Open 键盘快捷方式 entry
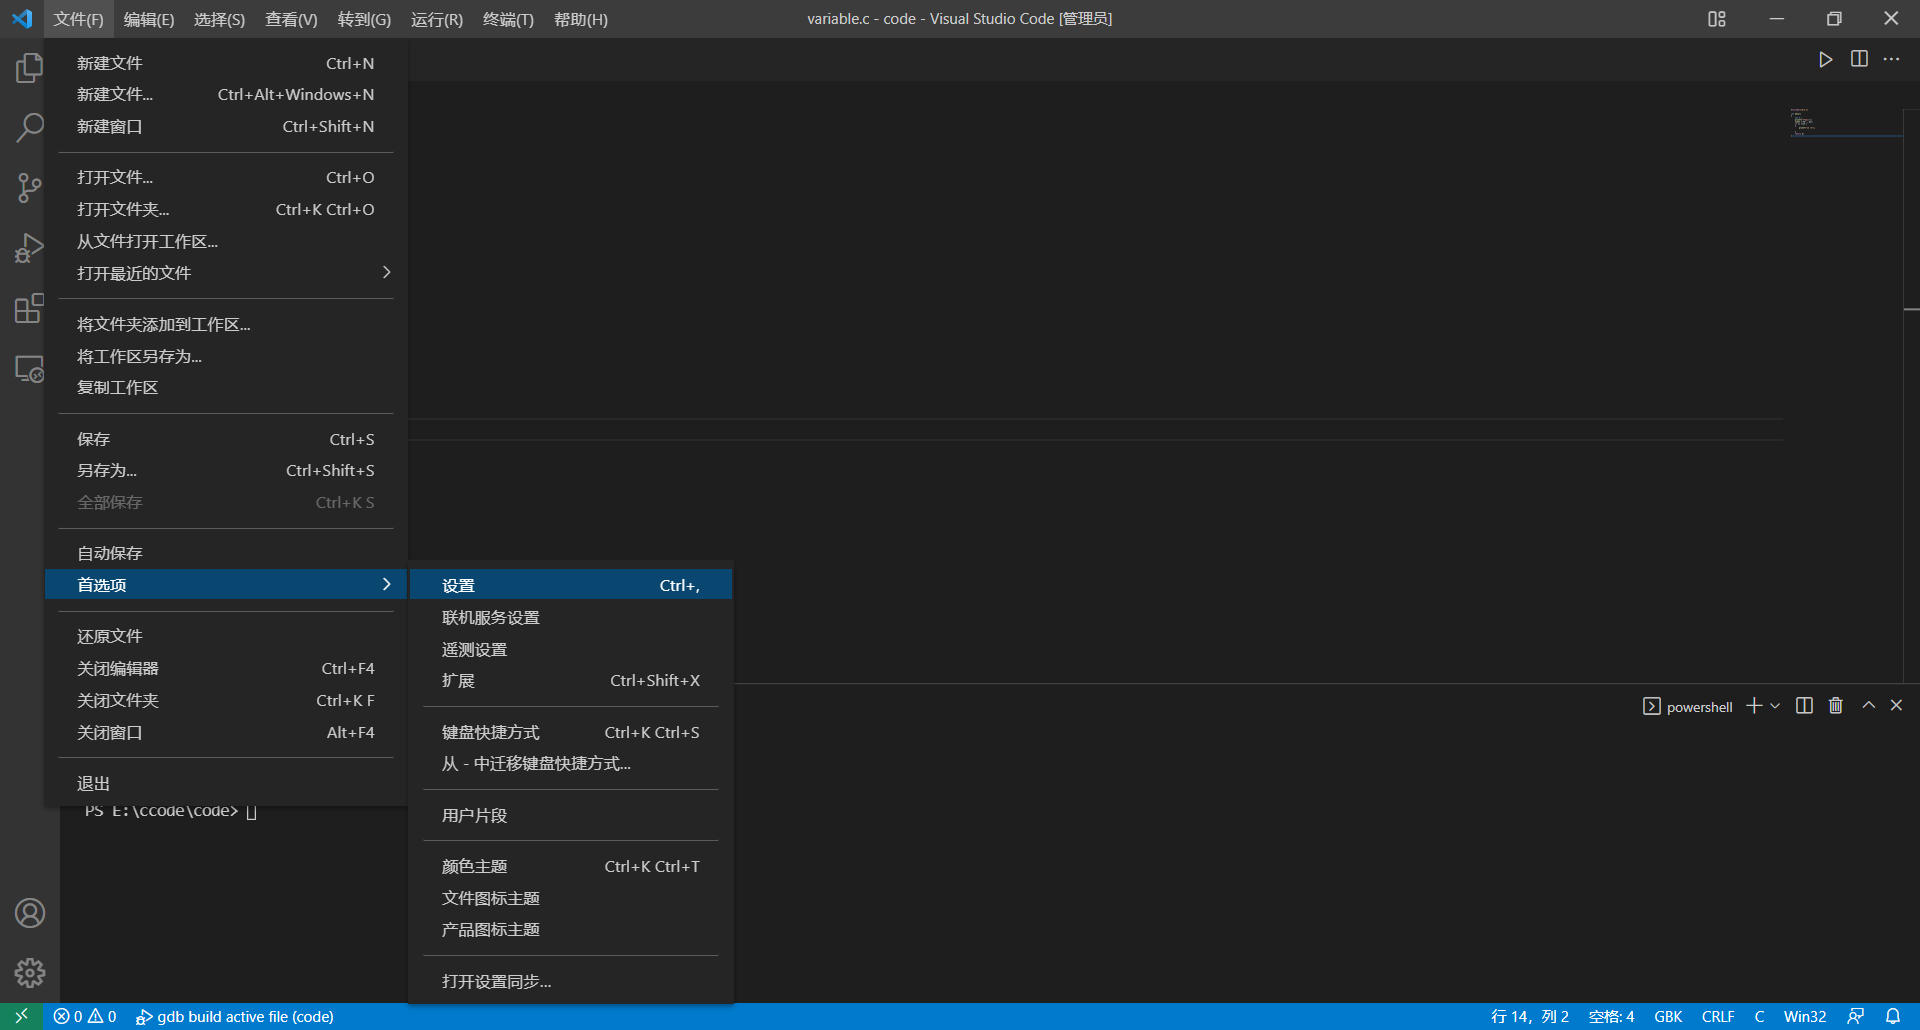The width and height of the screenshot is (1920, 1030). (x=571, y=733)
